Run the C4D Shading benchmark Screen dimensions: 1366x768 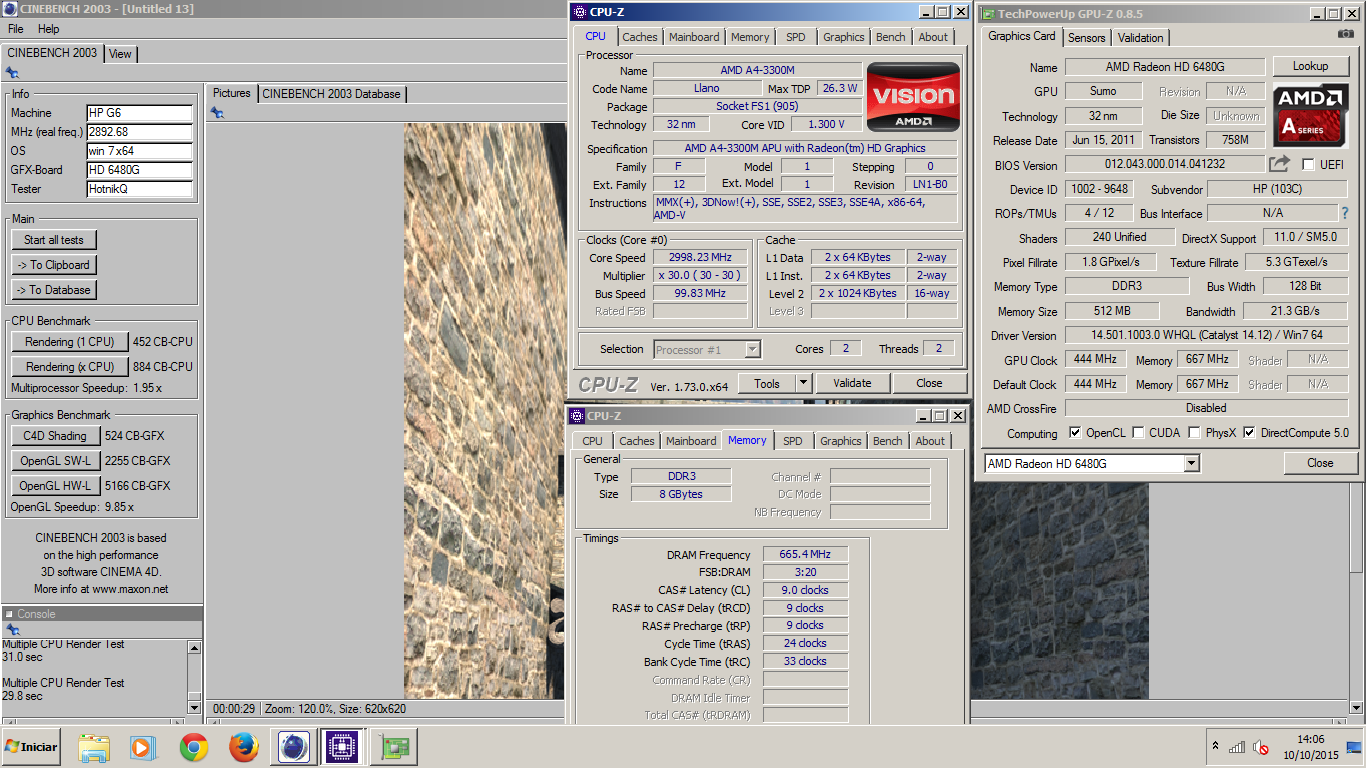click(56, 436)
